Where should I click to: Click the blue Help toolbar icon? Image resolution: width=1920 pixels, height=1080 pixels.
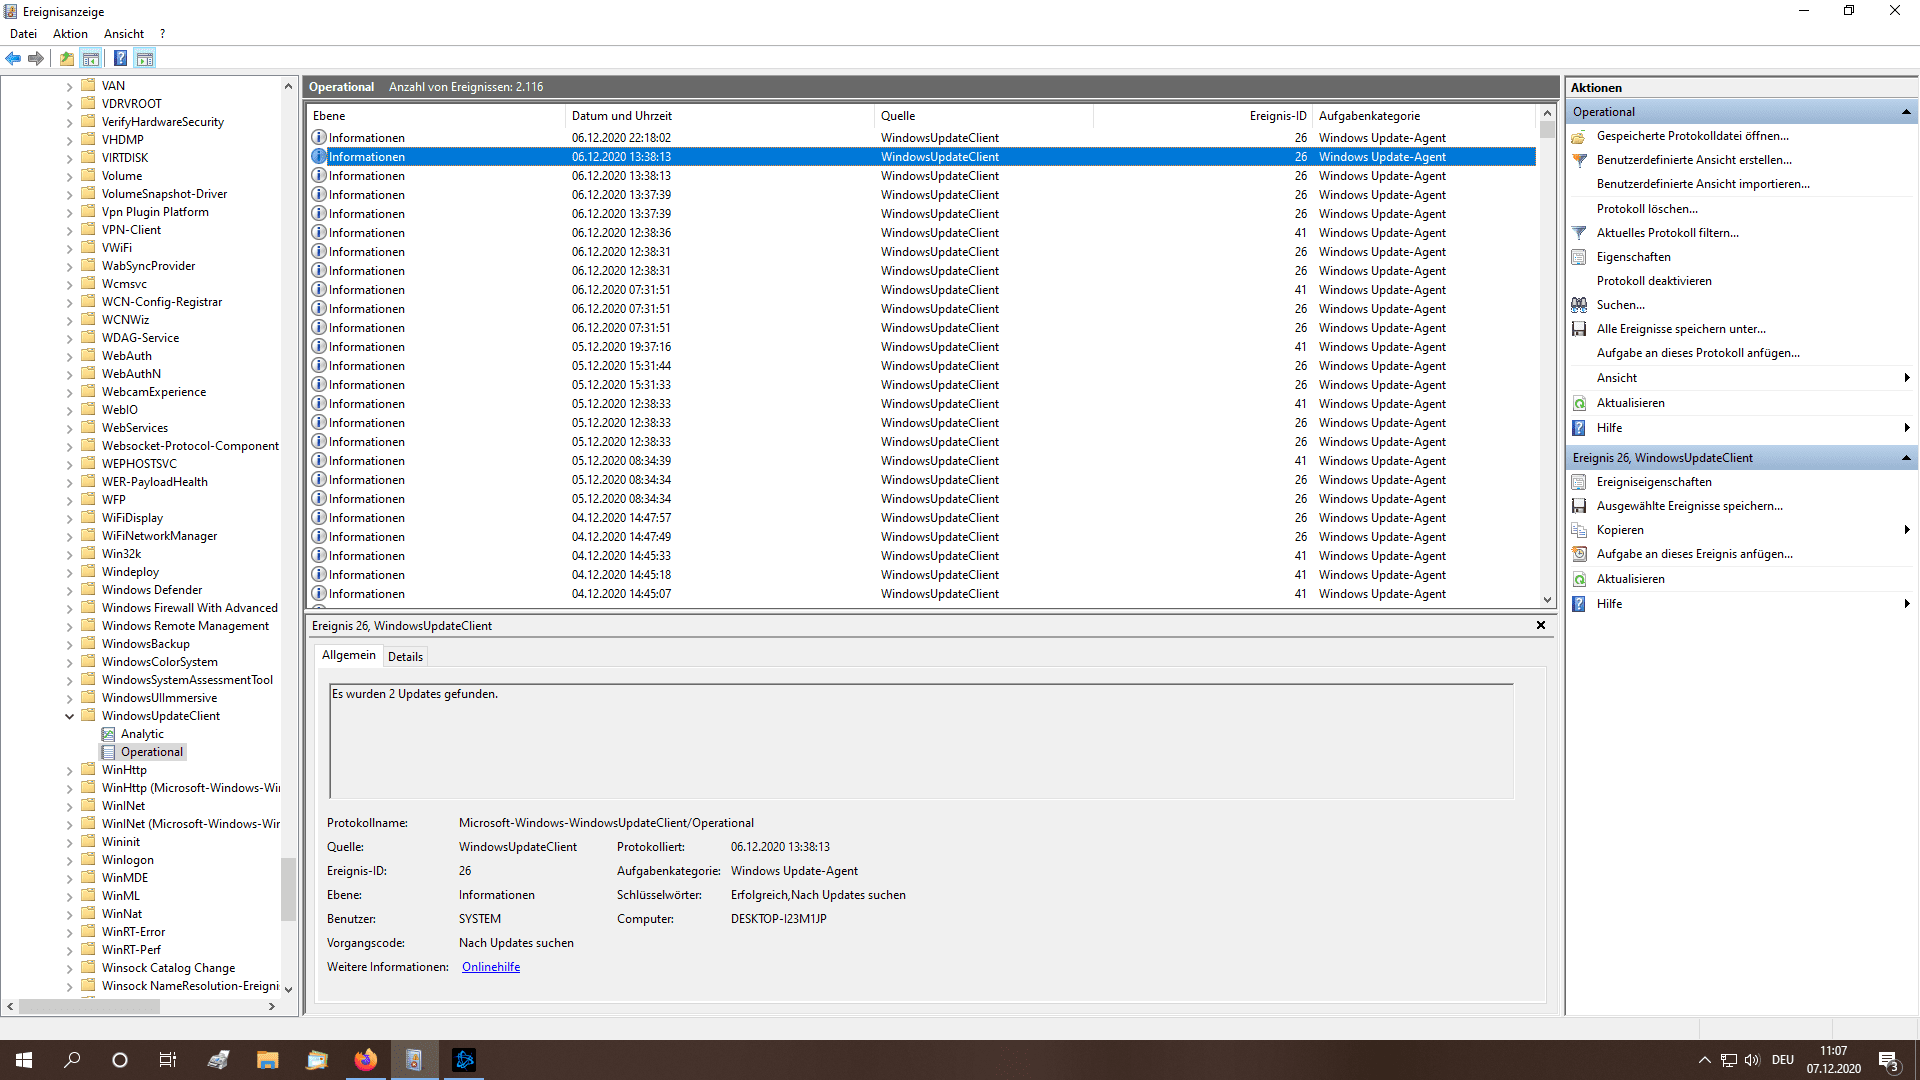pos(120,58)
